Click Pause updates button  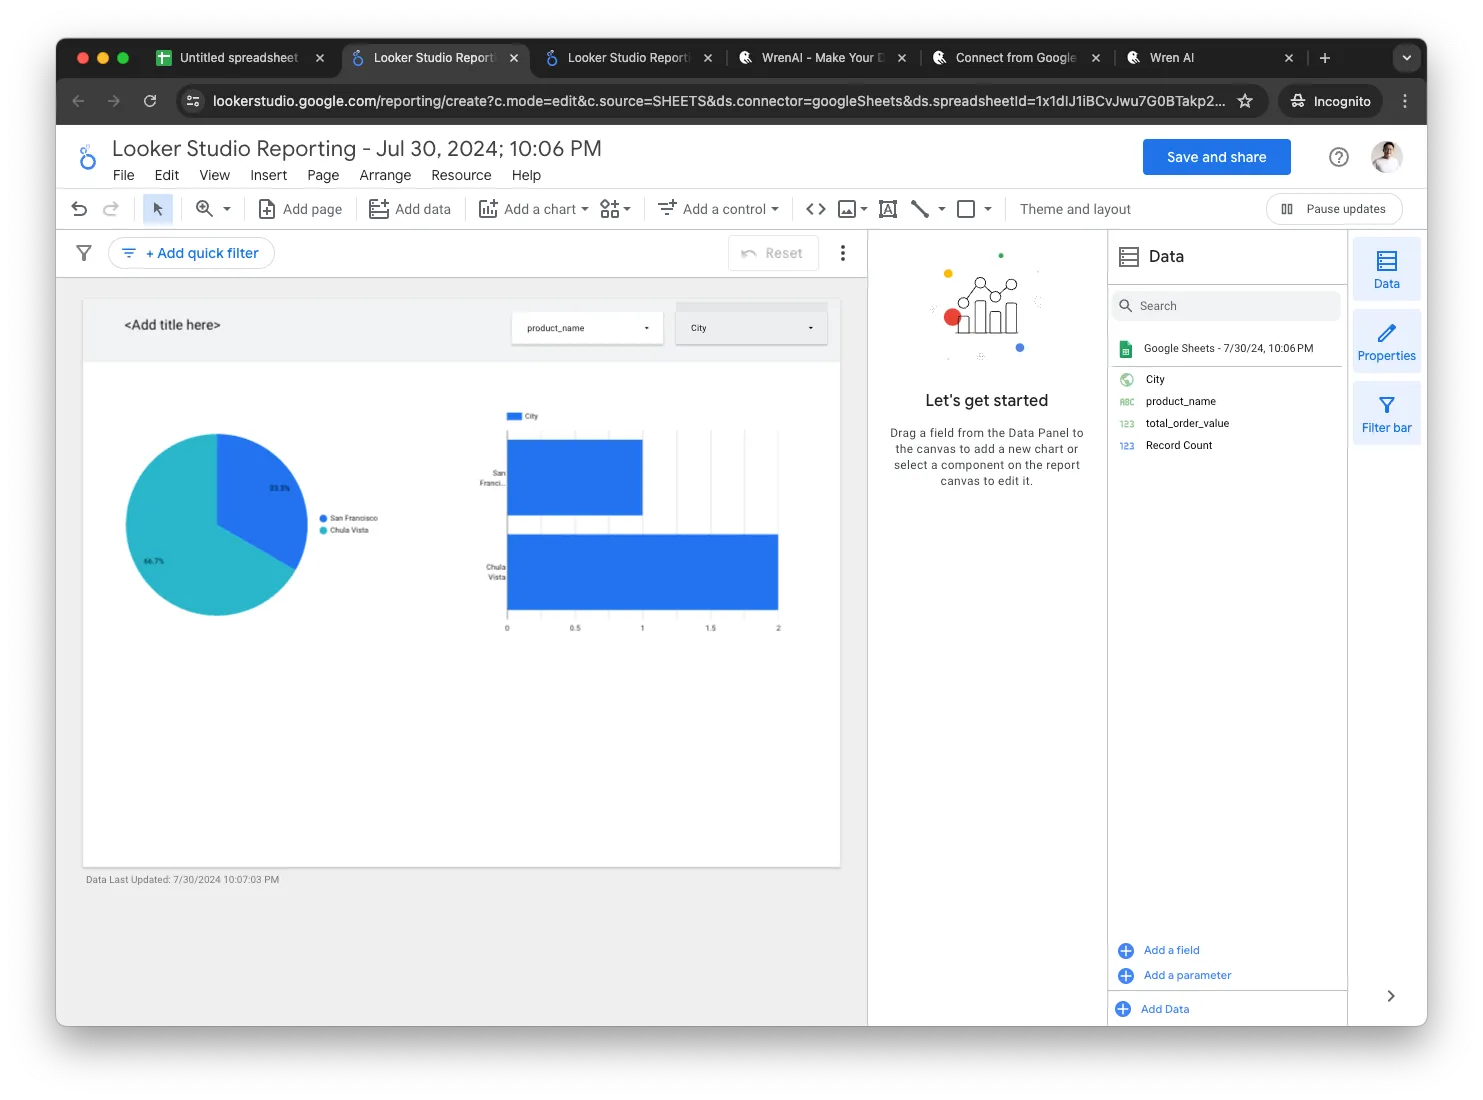pos(1334,209)
